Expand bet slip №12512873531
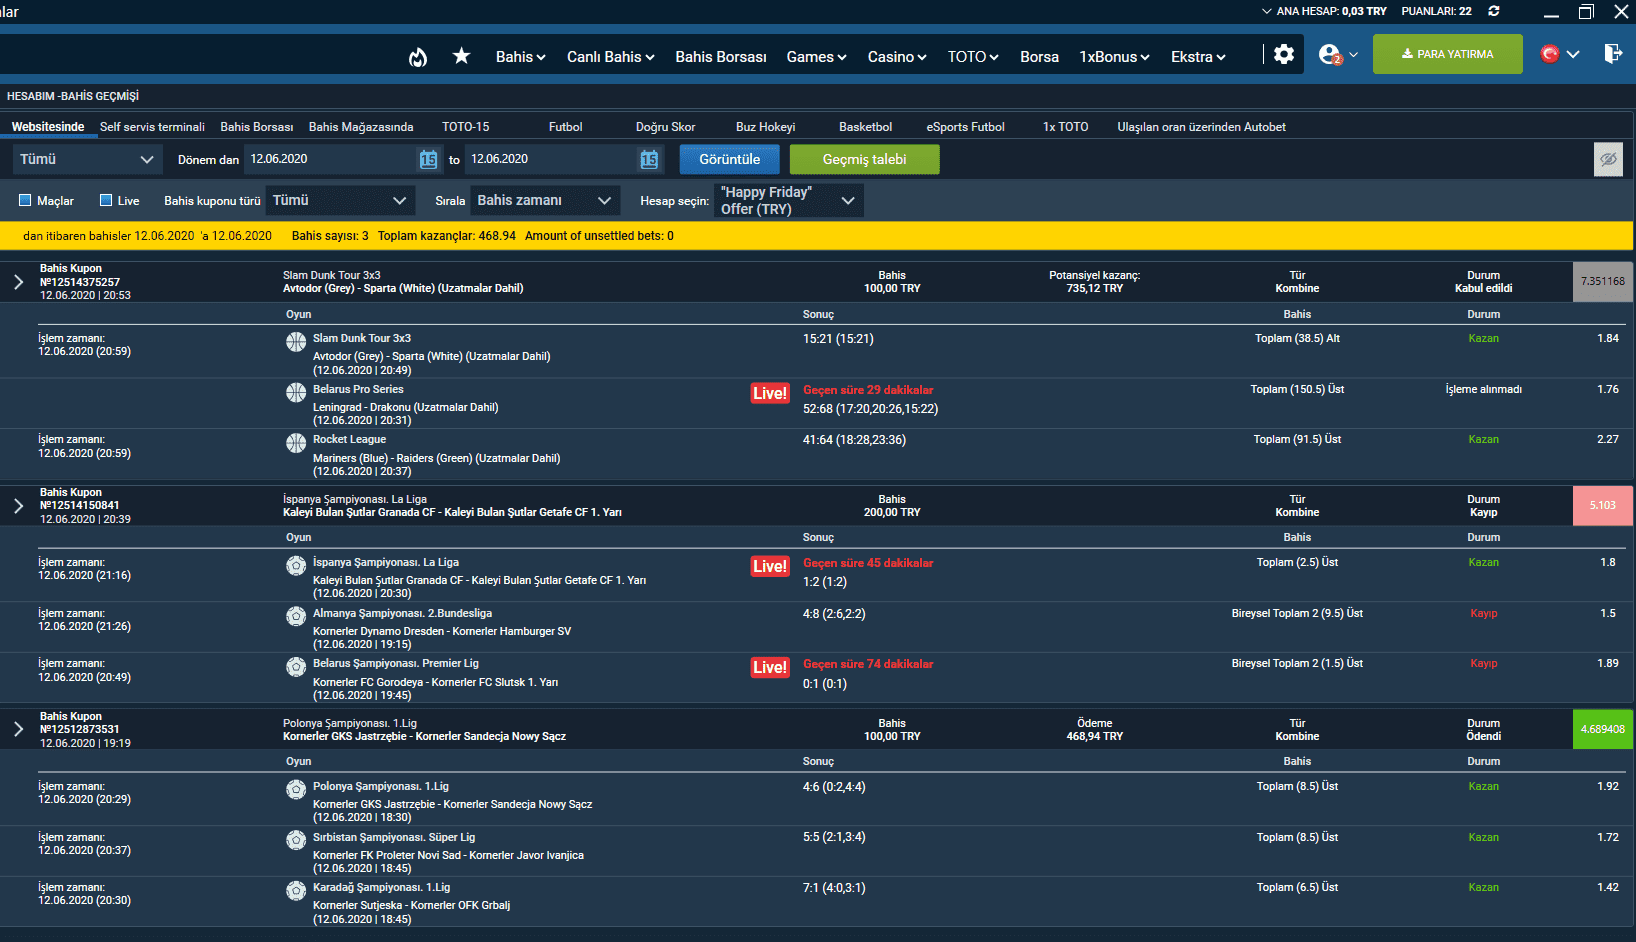Viewport: 1636px width, 942px height. tap(19, 729)
